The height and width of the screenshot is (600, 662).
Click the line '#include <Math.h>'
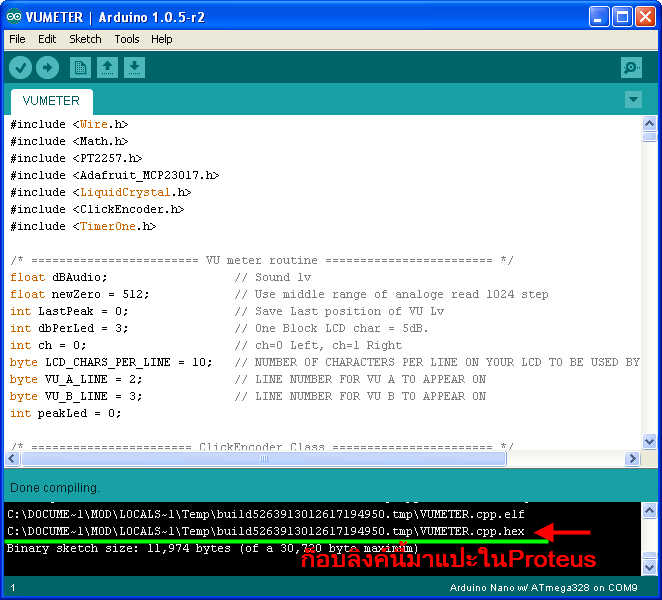tap(69, 141)
